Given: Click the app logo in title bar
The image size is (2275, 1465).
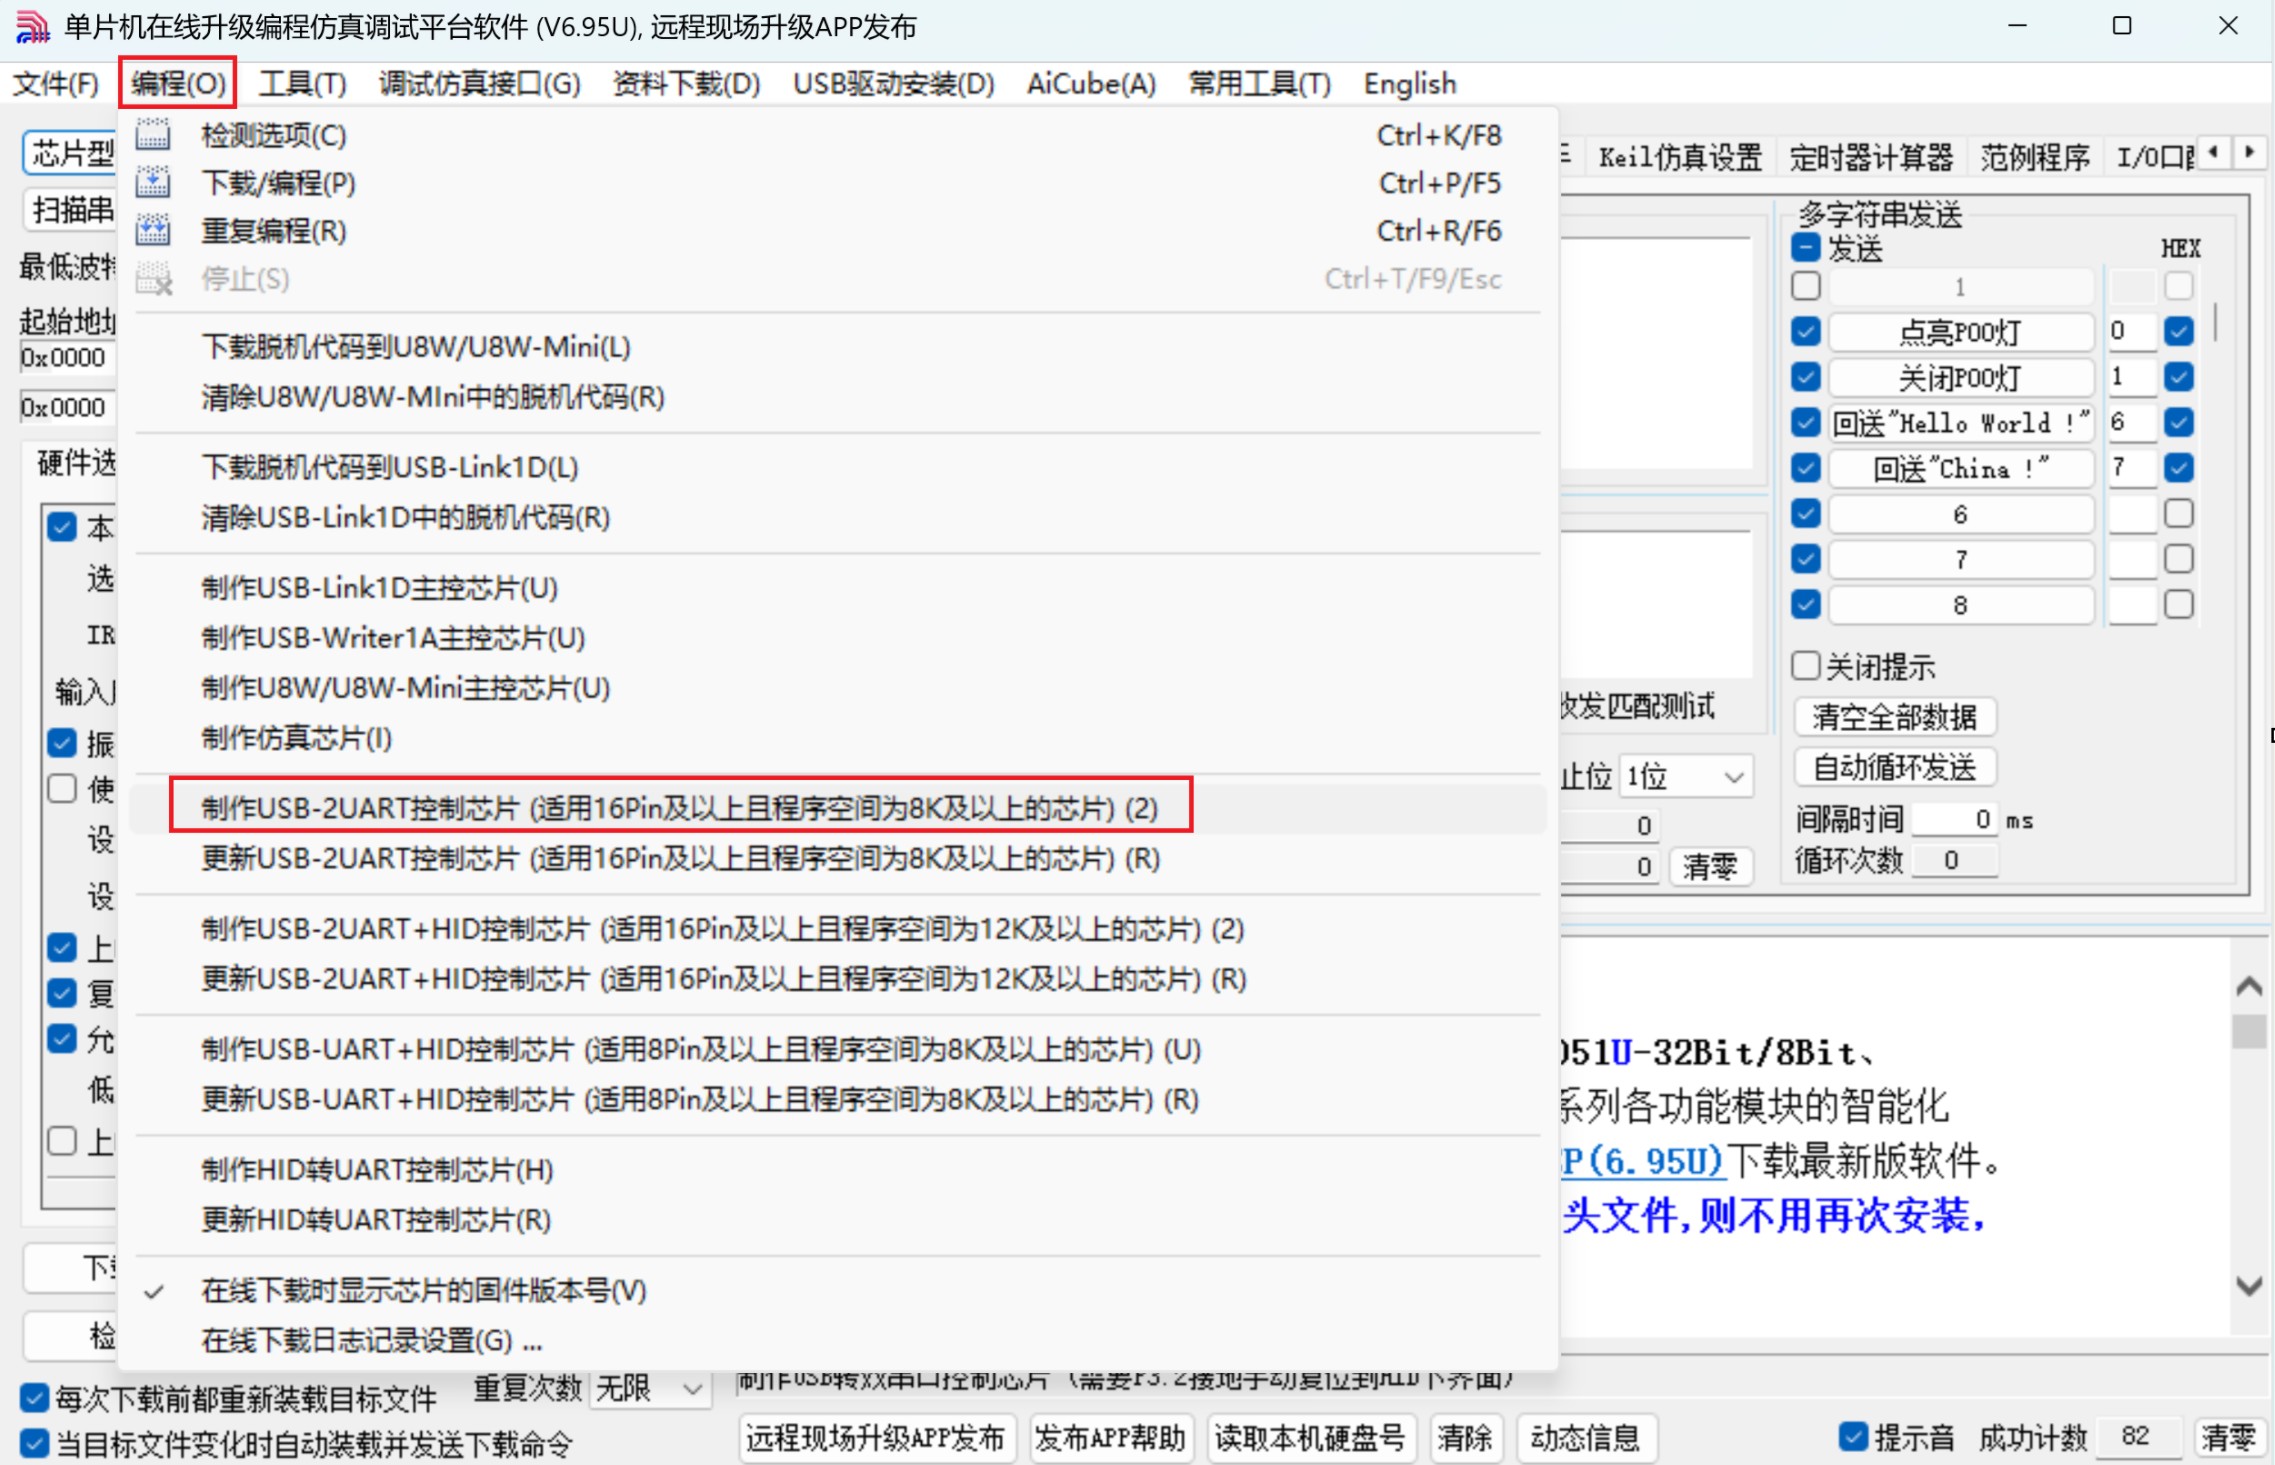Looking at the screenshot, I should 31,27.
